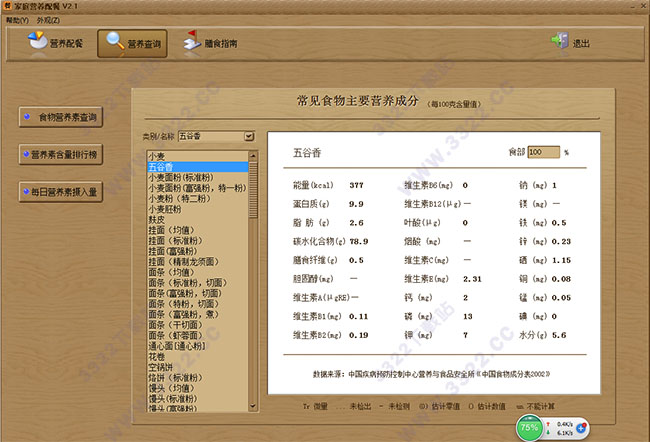650x442 pixels.
Task: Select 面条(富强粉，切面) in the list
Action: pos(197,293)
